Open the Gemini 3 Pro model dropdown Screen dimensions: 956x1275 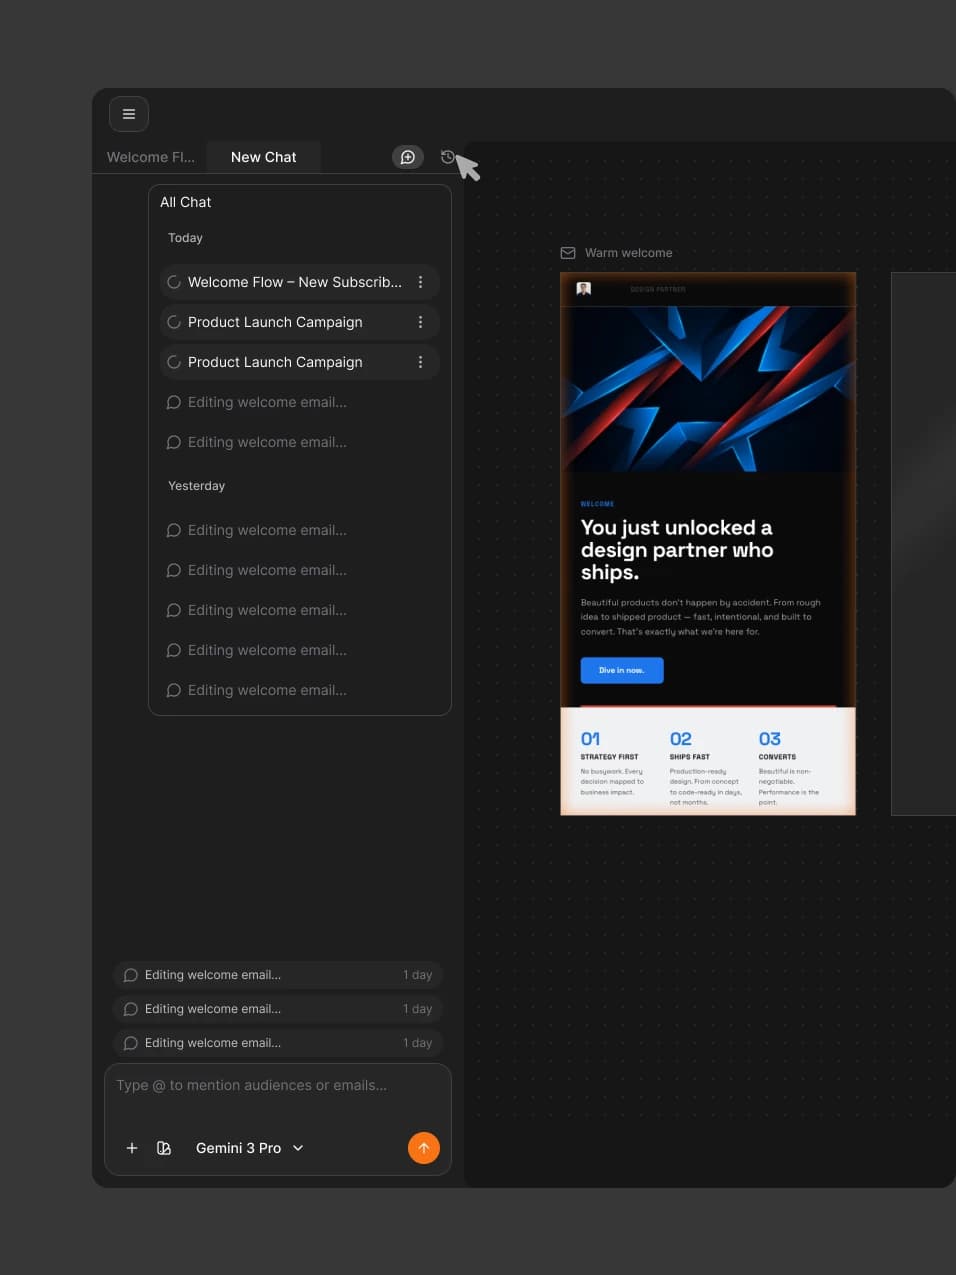coord(250,1148)
